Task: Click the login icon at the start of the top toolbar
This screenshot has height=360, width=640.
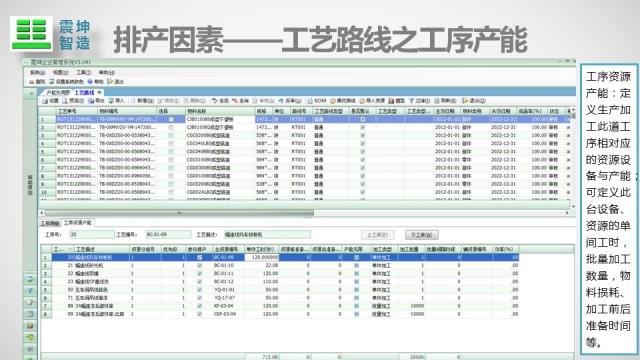Action: [x=32, y=82]
